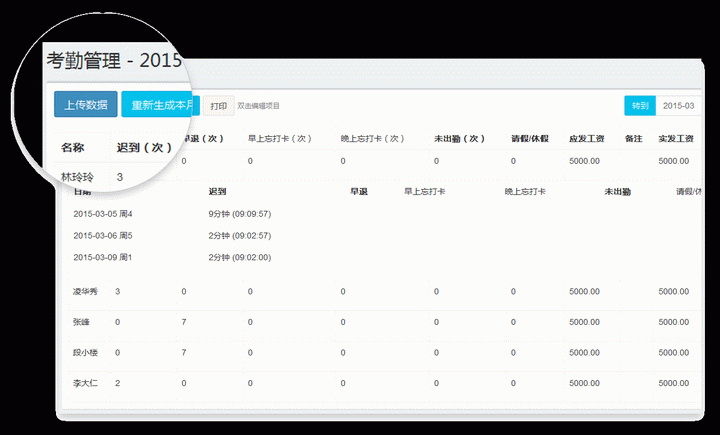Click 李大仁's late count 2

click(118, 383)
